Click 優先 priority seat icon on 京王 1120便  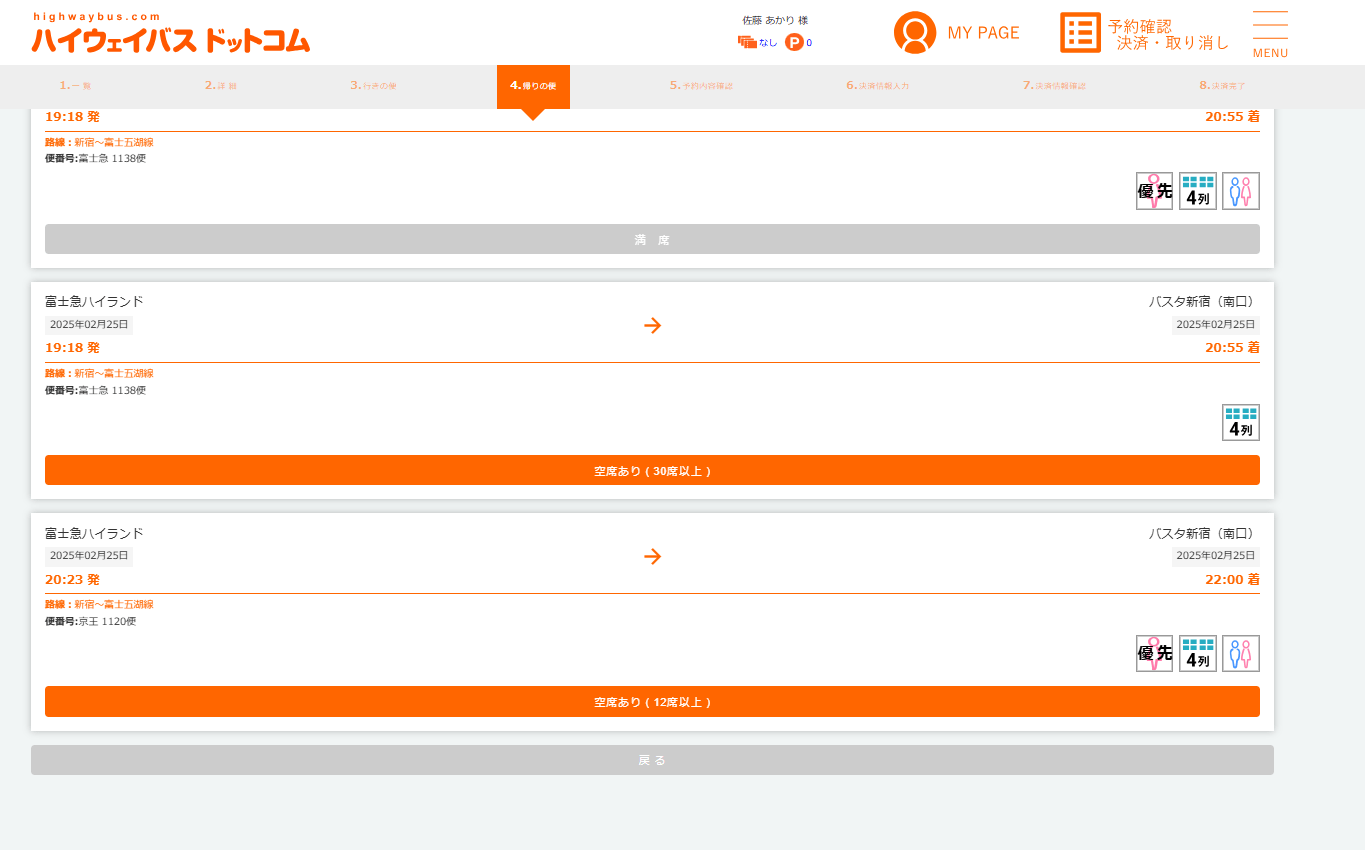pyautogui.click(x=1154, y=654)
